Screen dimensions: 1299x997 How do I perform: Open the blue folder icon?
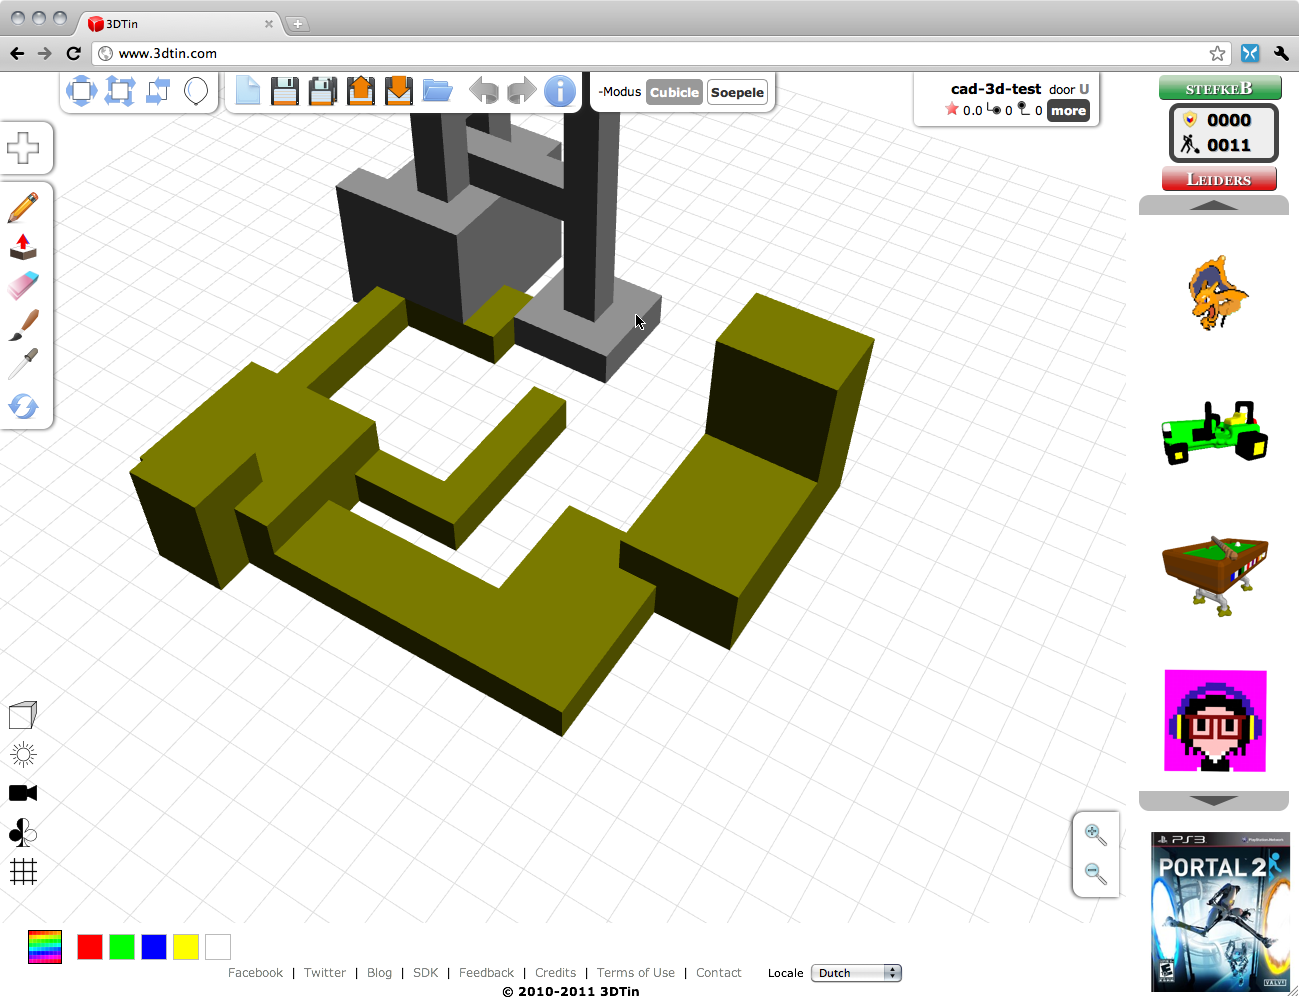click(437, 91)
